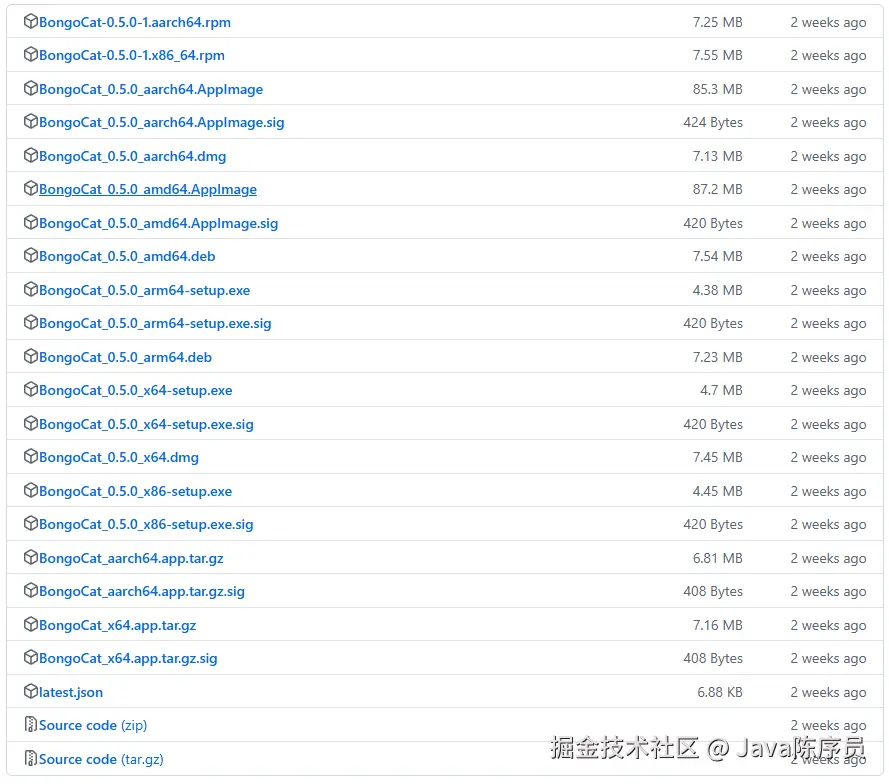Click the 87.2 MB size value

pyautogui.click(x=717, y=189)
